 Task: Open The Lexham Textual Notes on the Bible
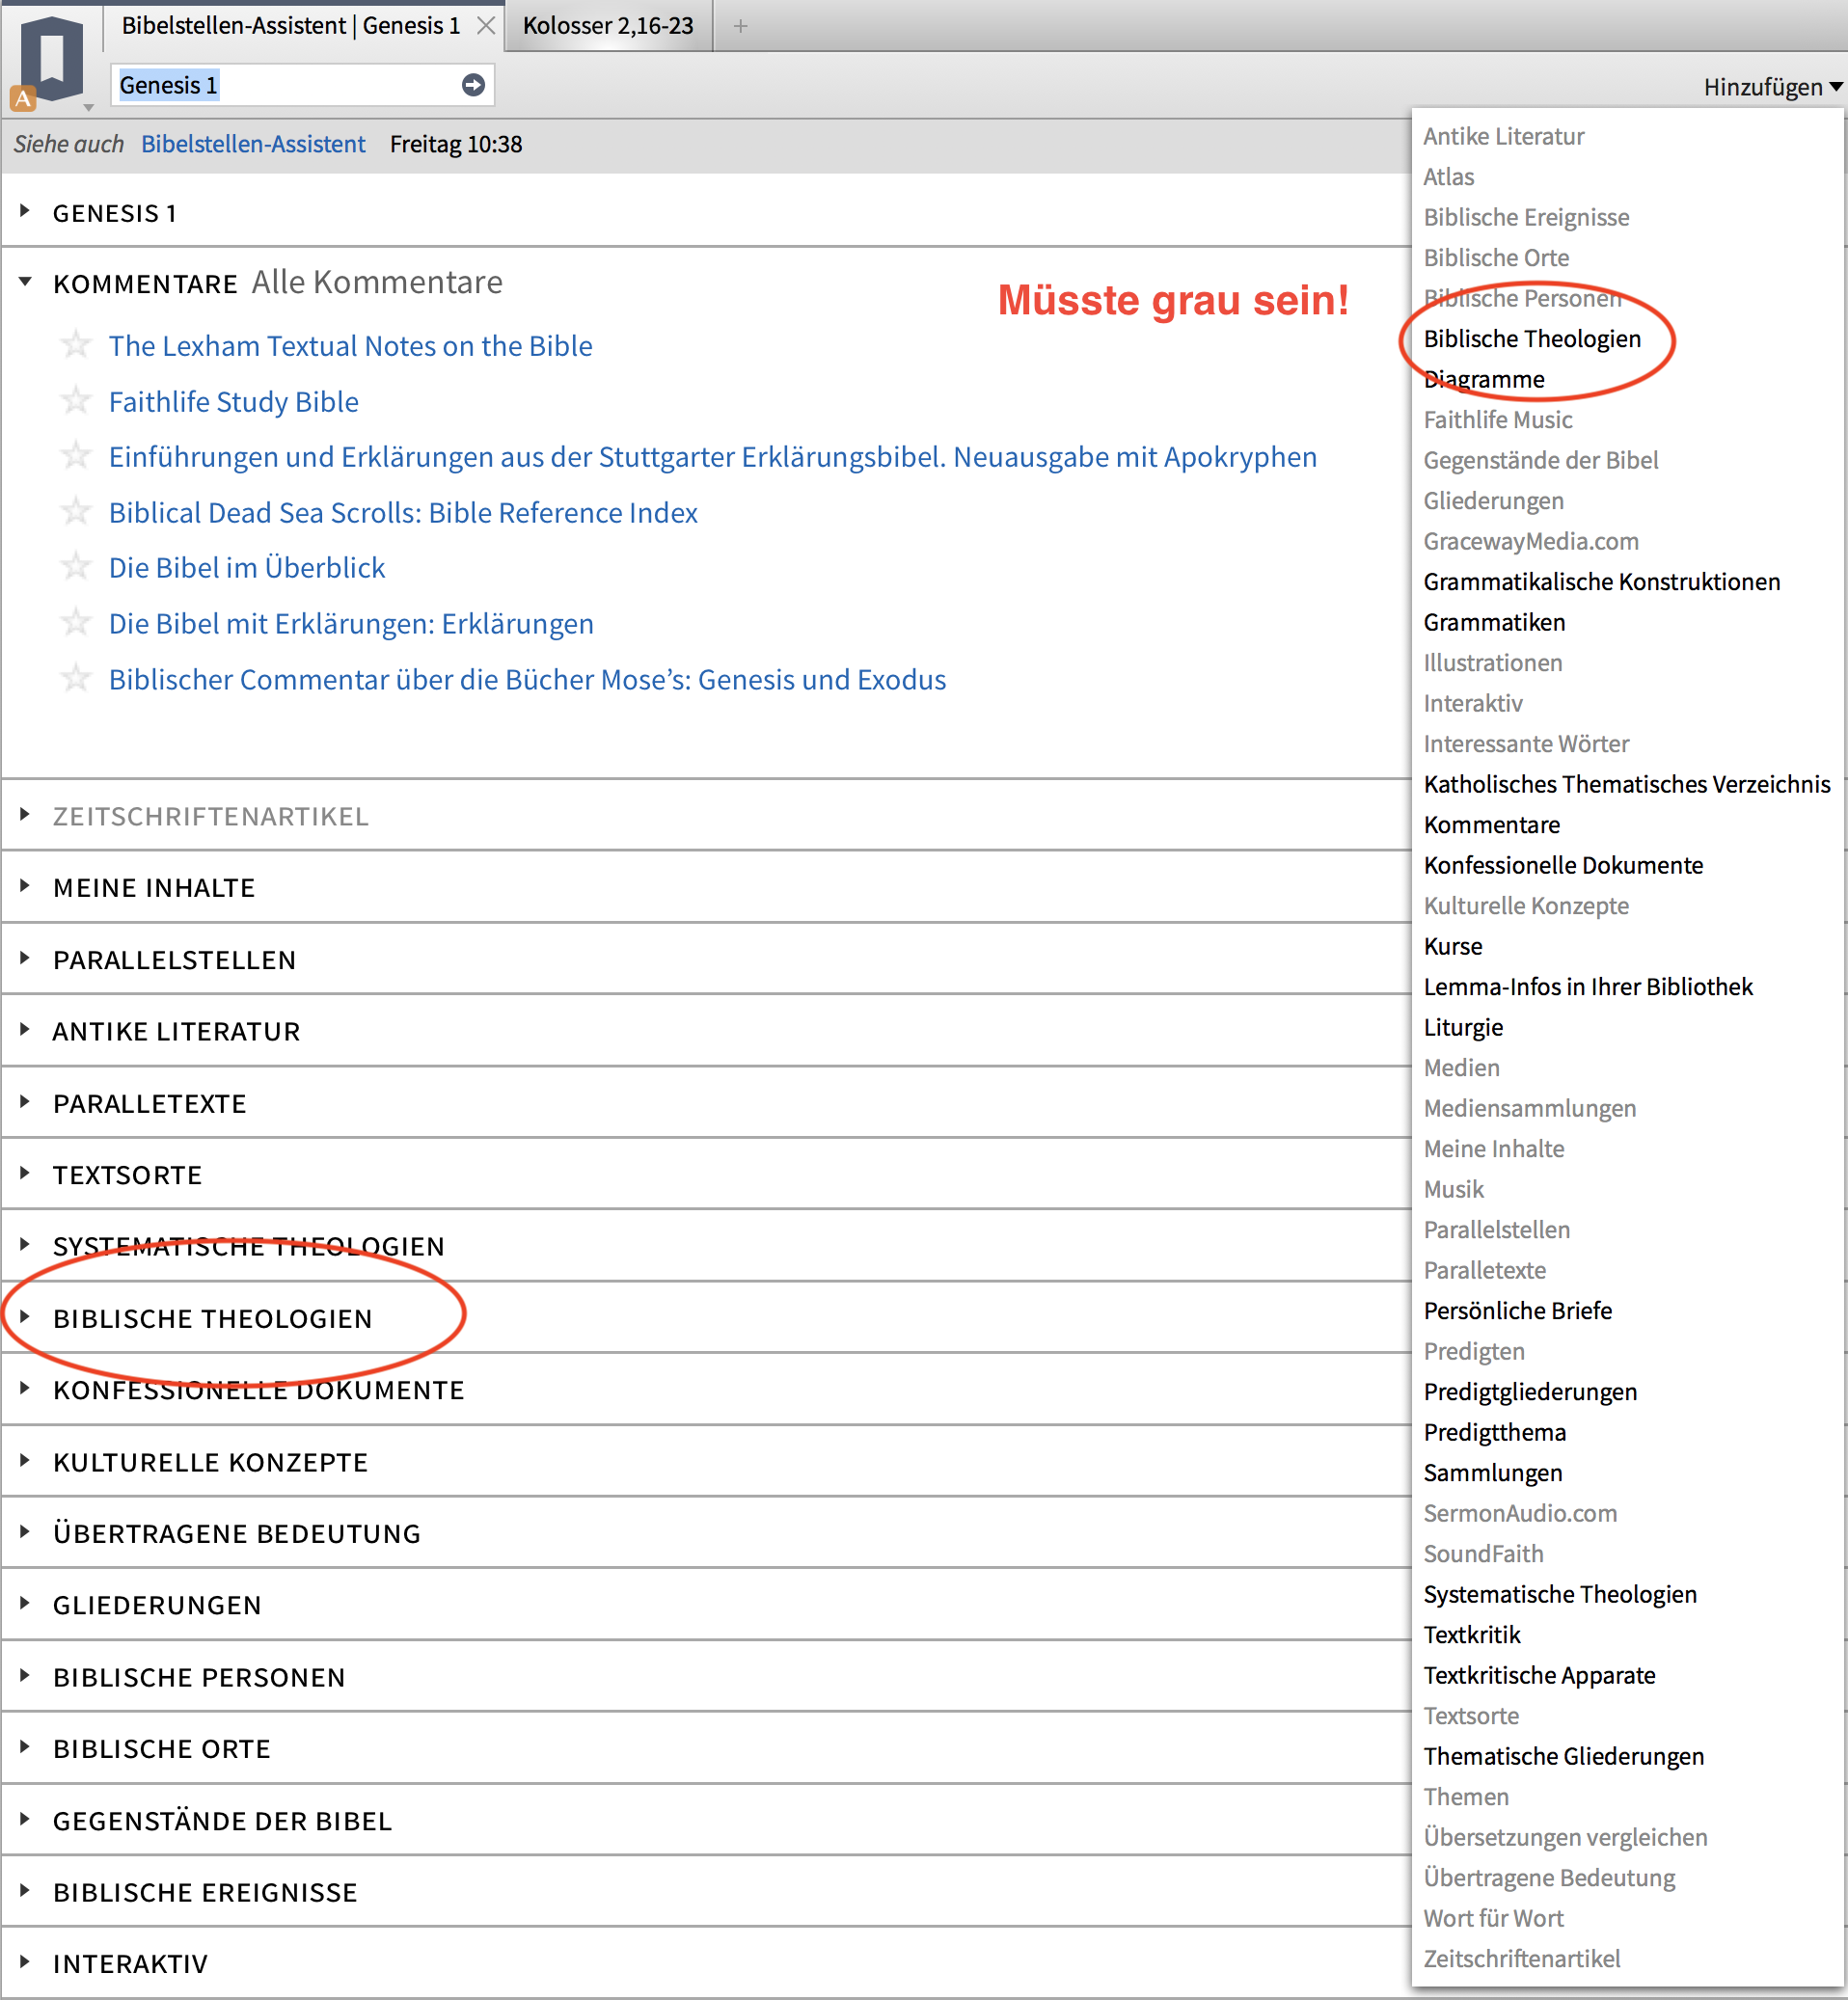(x=351, y=346)
